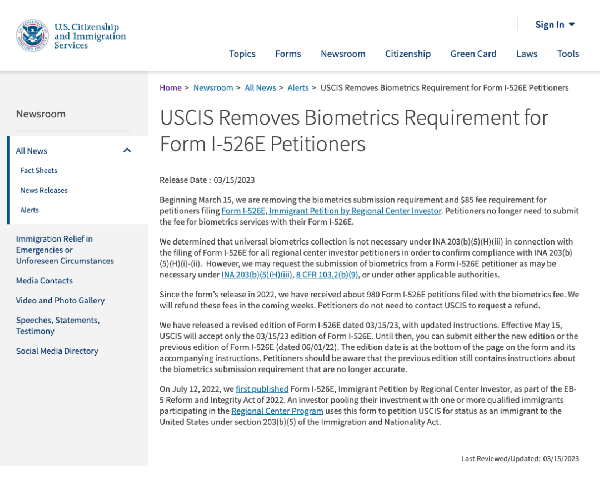Open Social Media Directory link
This screenshot has width=600, height=480.
pyautogui.click(x=57, y=351)
